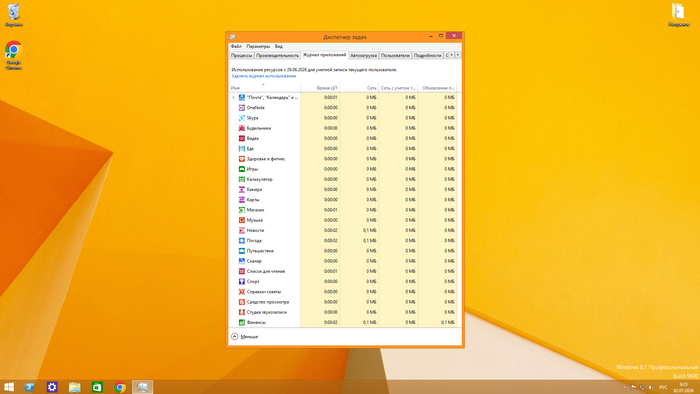Image resolution: width=700 pixels, height=394 pixels.
Task: Click the Музыка app icon
Action: tap(242, 220)
